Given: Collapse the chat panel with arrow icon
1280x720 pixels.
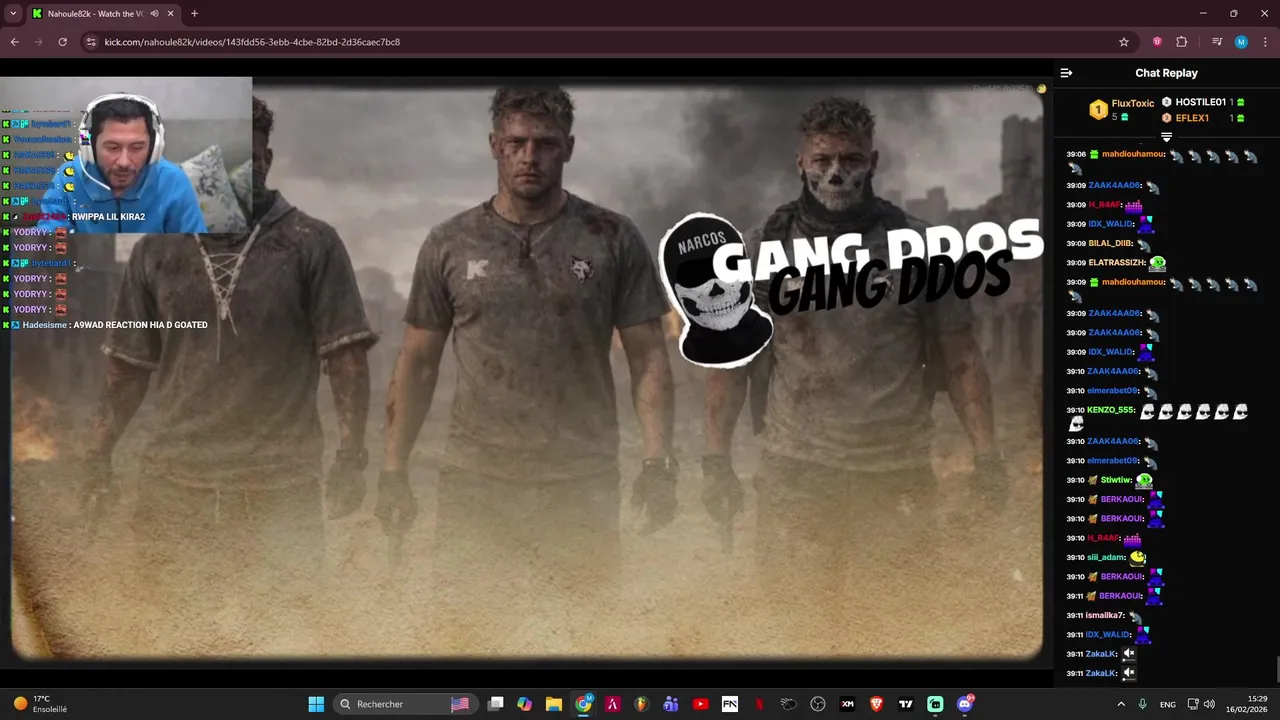Looking at the screenshot, I should tap(1066, 73).
